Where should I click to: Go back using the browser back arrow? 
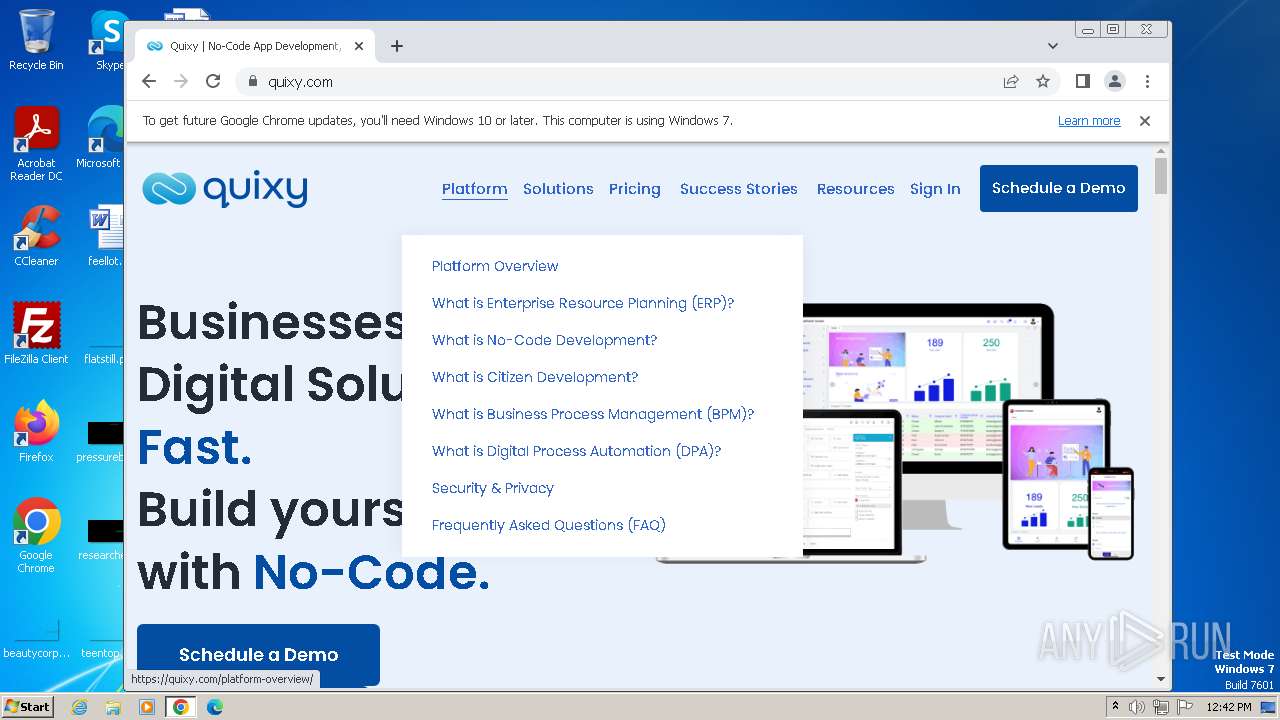[149, 82]
